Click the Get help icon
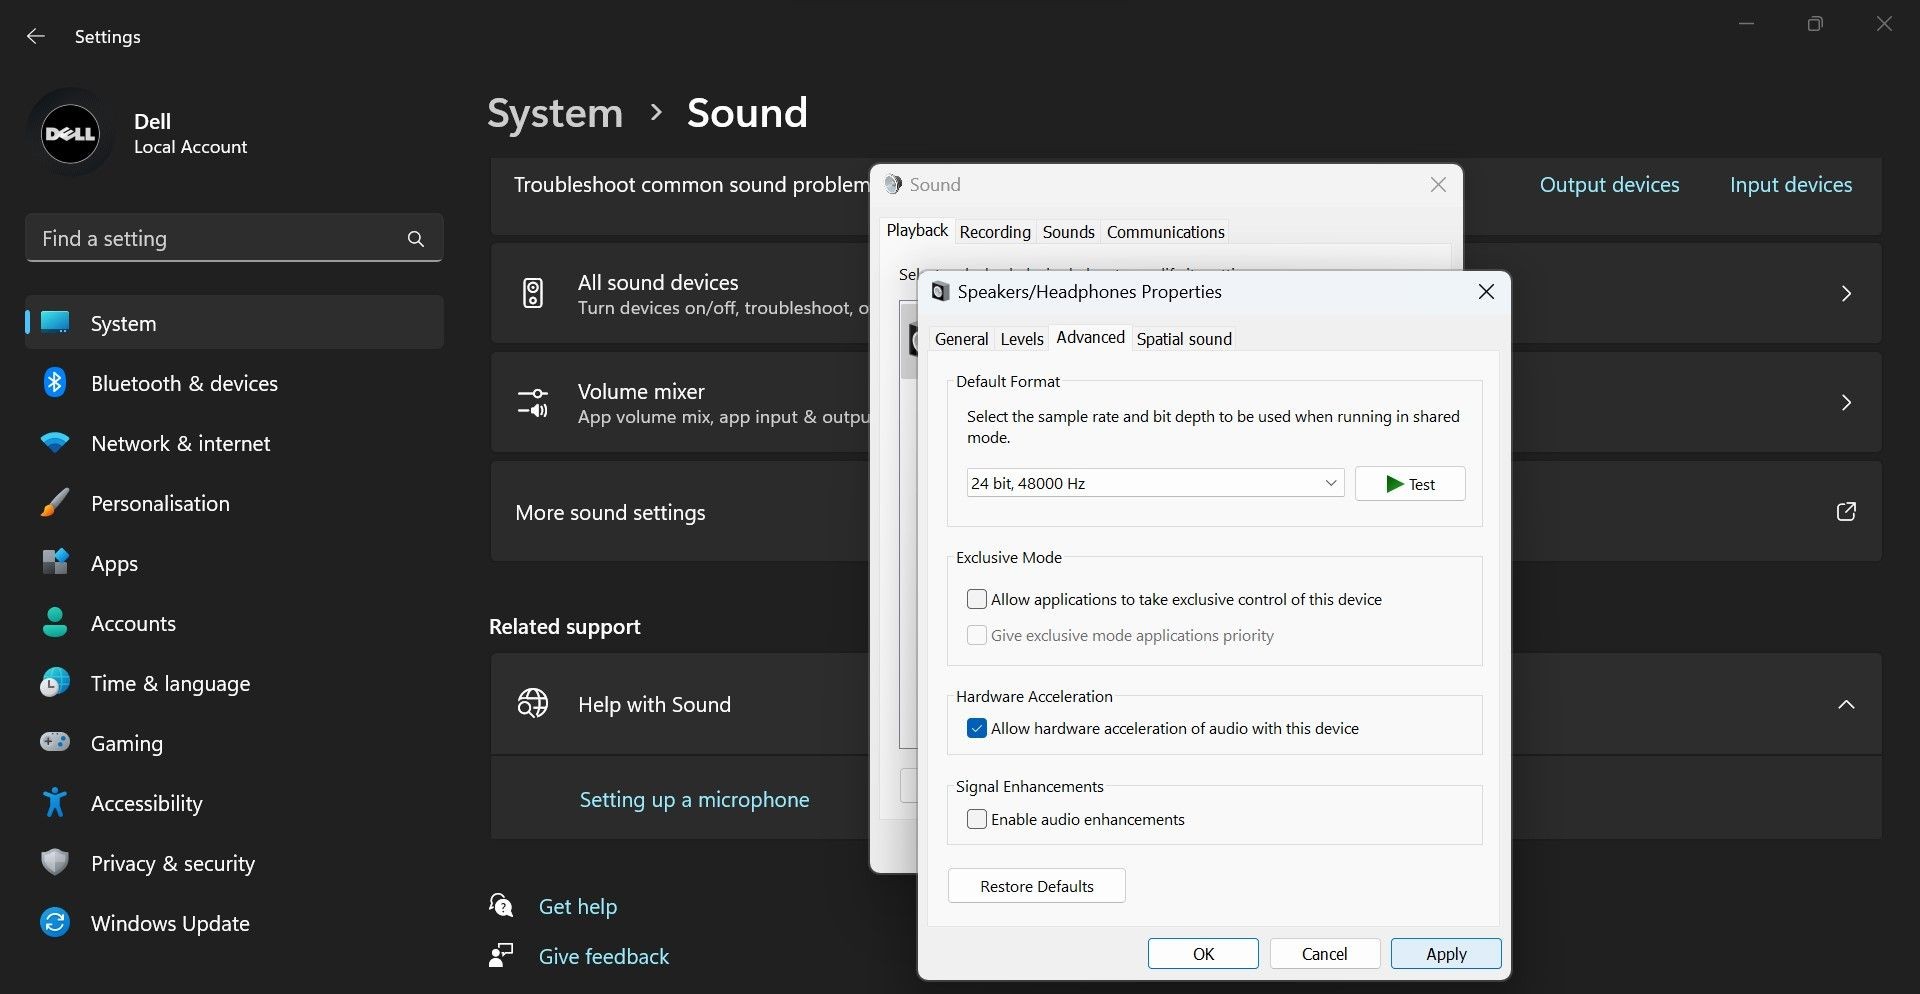Screen dimensions: 1920x994 point(501,906)
